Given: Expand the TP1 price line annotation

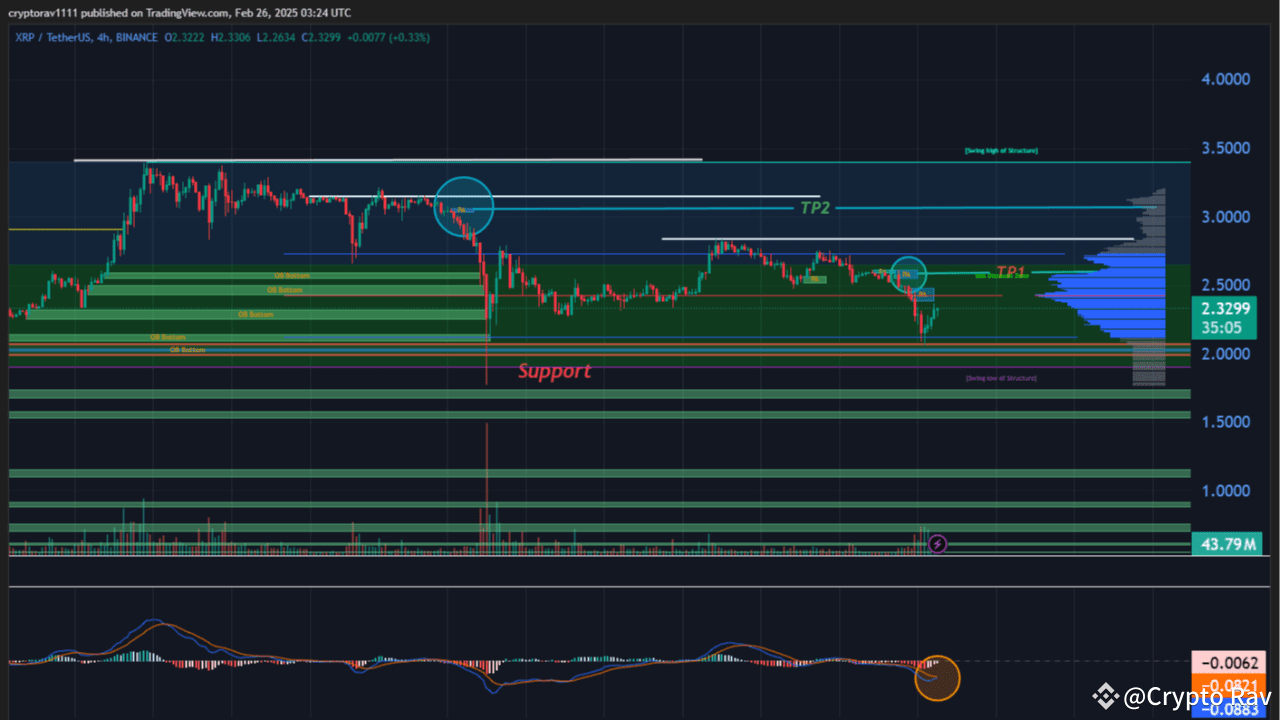Looking at the screenshot, I should (x=1010, y=269).
